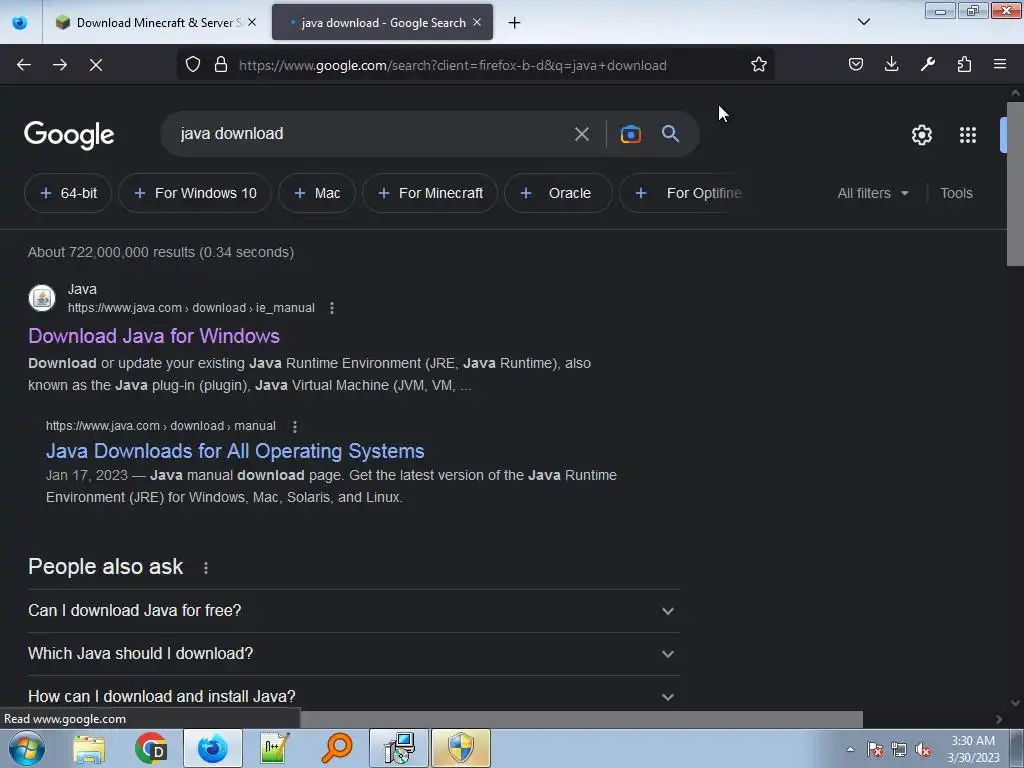The image size is (1024, 768).
Task: Expand Which Java should I download
Action: (353, 654)
